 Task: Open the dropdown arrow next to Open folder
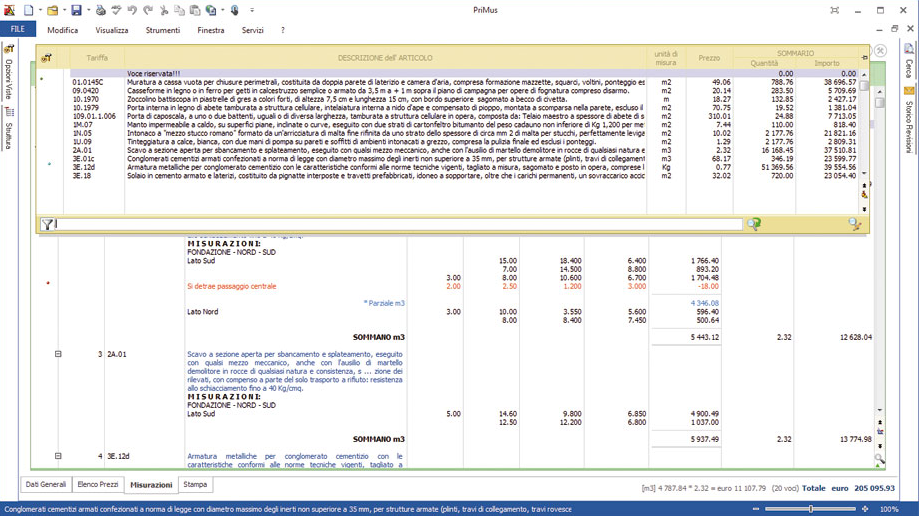click(64, 10)
